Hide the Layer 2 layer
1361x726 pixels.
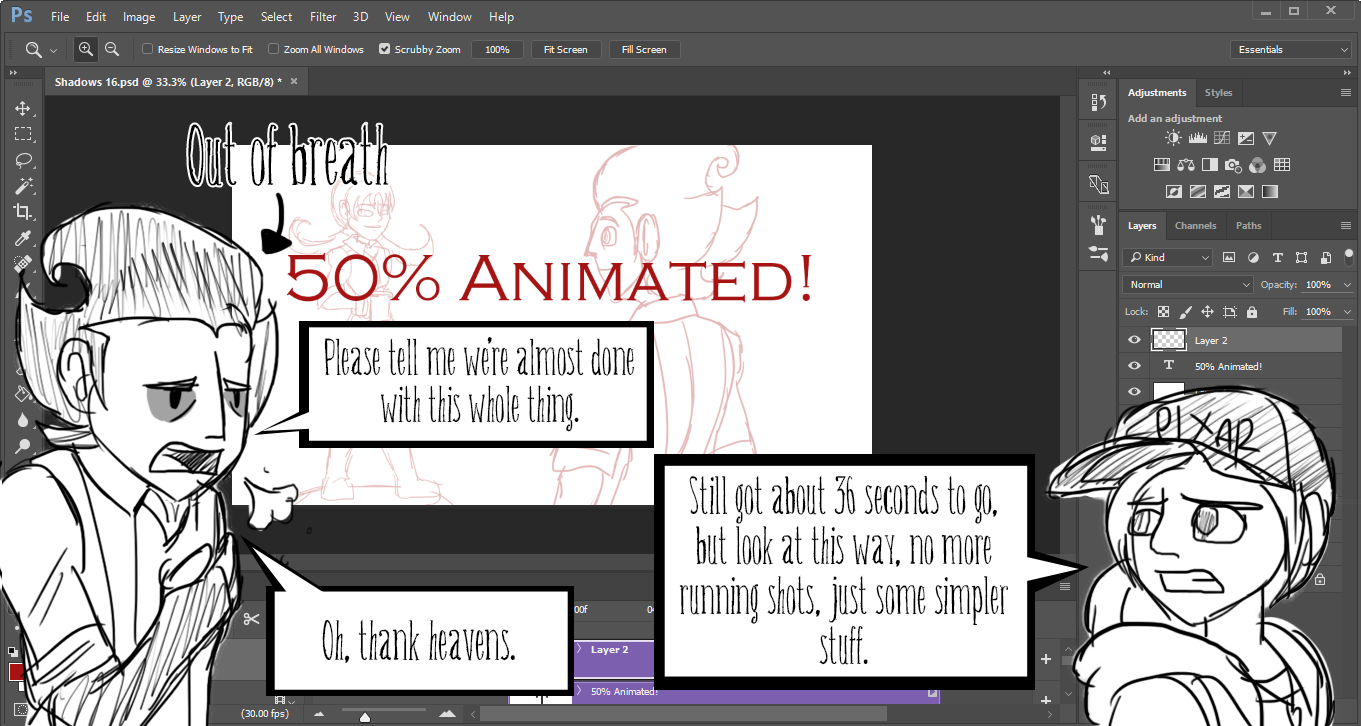coord(1134,340)
